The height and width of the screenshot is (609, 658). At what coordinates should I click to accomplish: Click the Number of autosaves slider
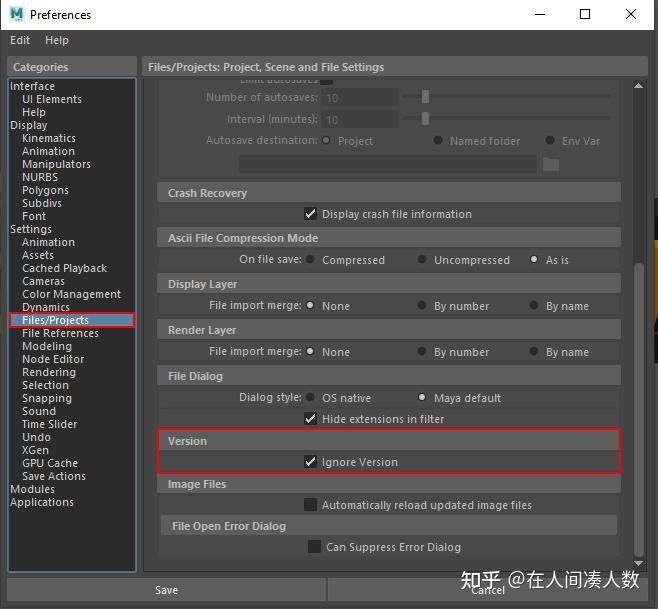click(506, 97)
